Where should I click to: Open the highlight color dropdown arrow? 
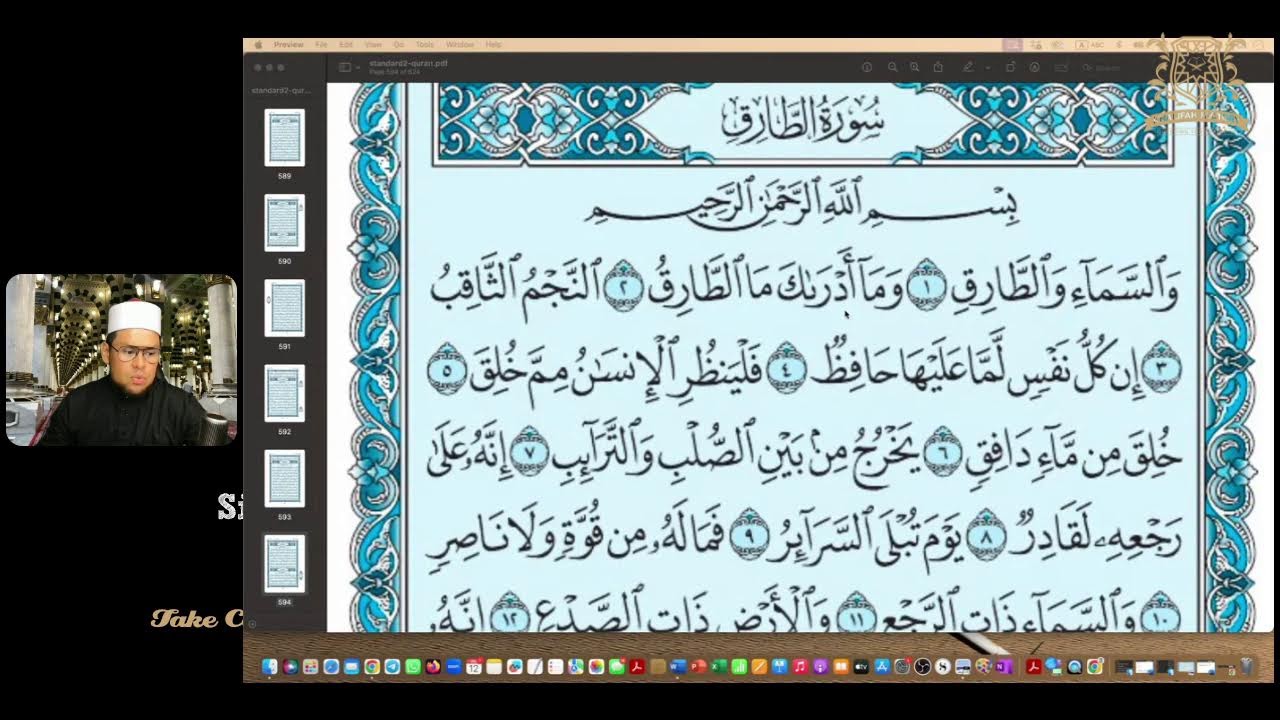tap(988, 67)
